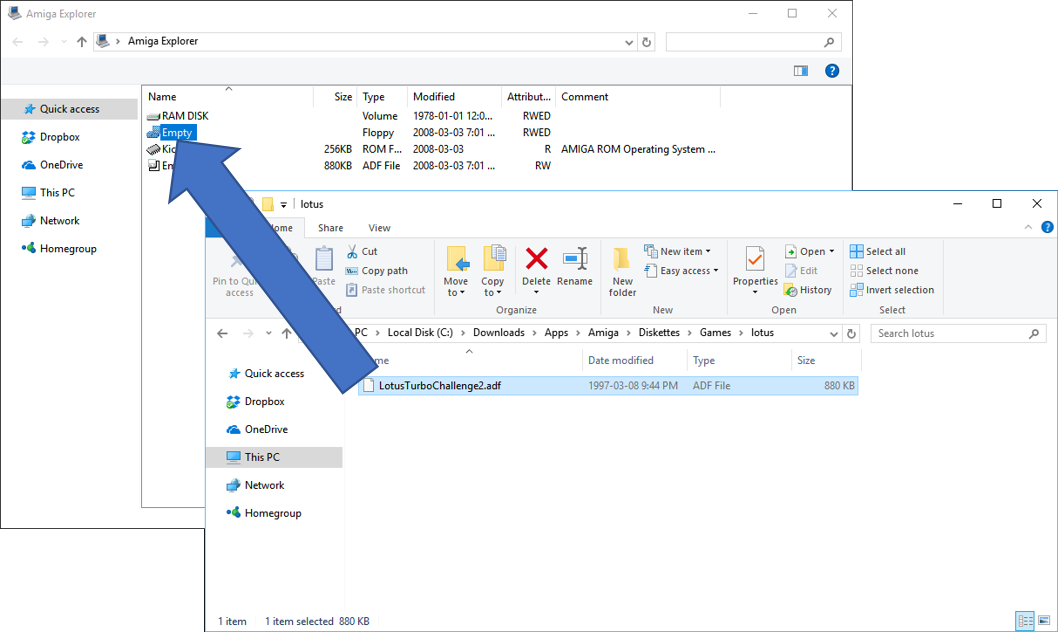Switch to the View ribbon tab
The width and height of the screenshot is (1058, 632).
pos(379,228)
